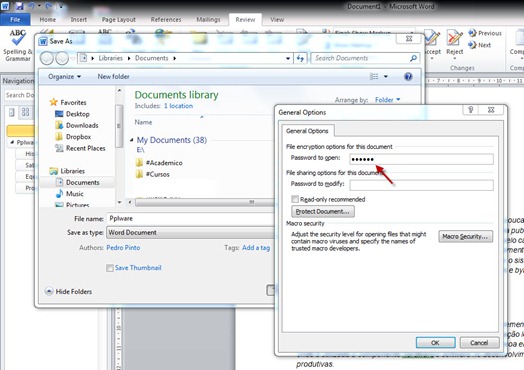Click the author Pedro Pinto
Image resolution: width=524 pixels, height=370 pixels.
[x=123, y=248]
